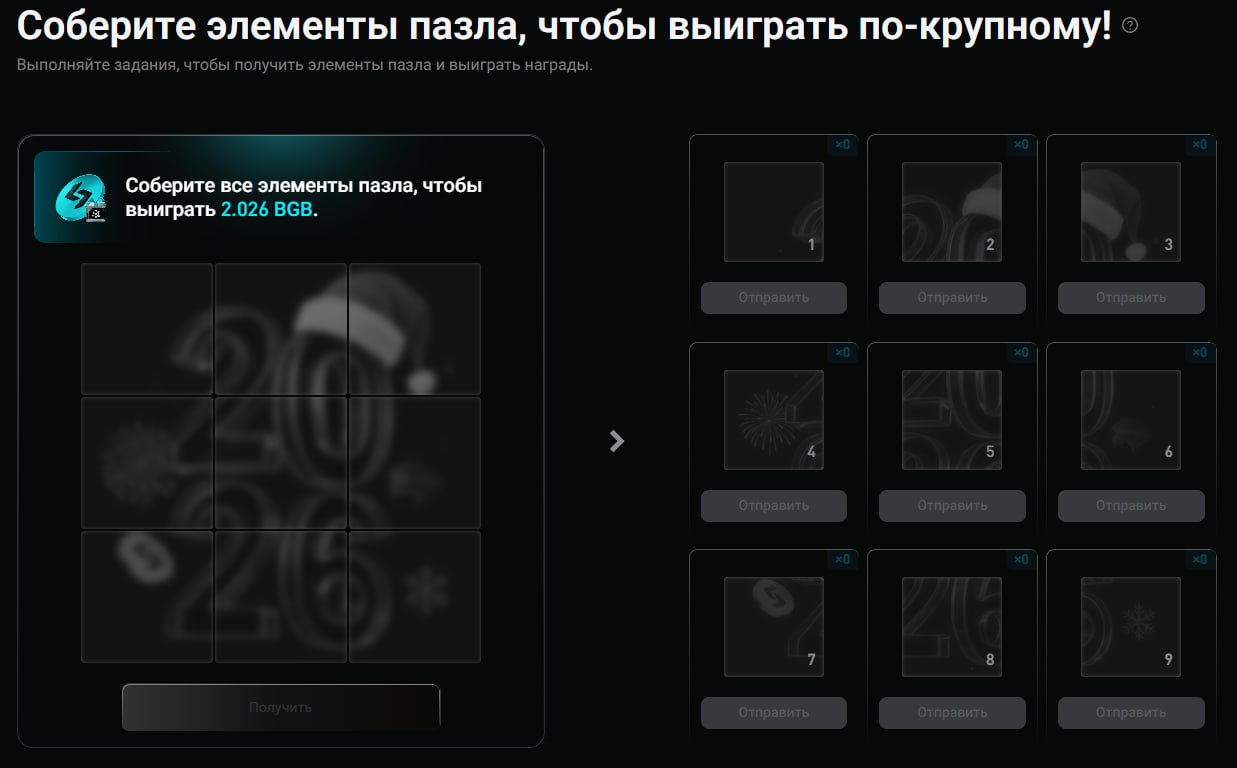Open the "2.026 BGB" reward link
The width and height of the screenshot is (1237, 768).
tap(268, 210)
